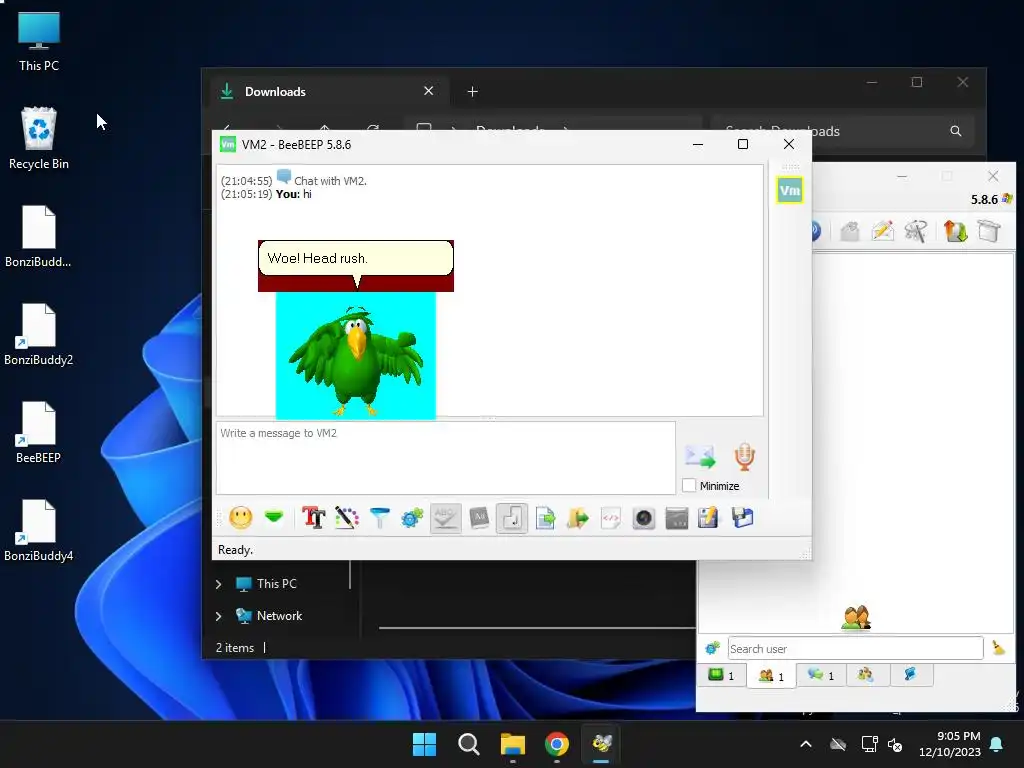Expand This PC in Explorer sidebar
1024x768 pixels.
click(219, 584)
